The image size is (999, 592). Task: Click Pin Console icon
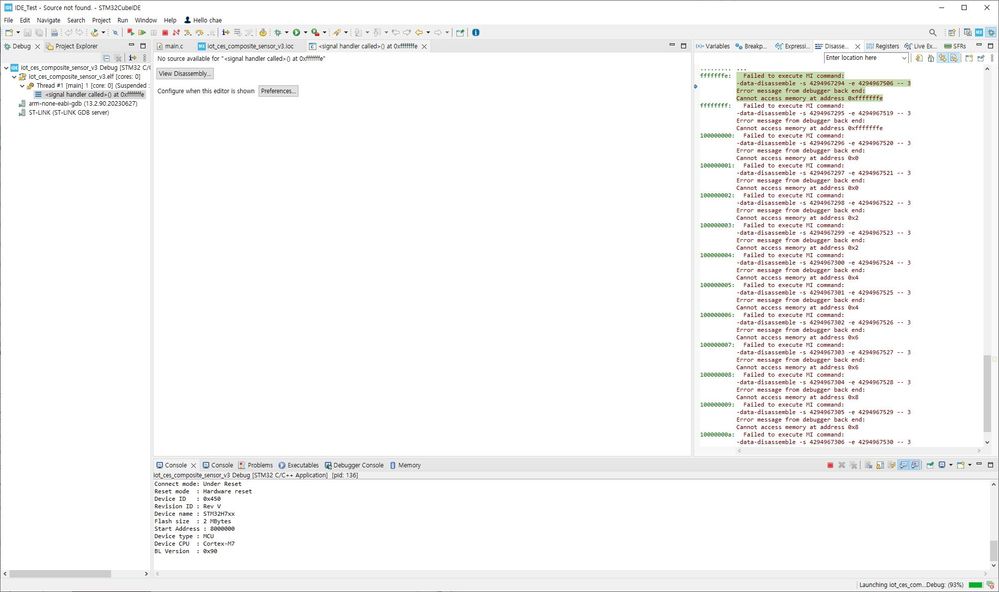click(x=930, y=465)
